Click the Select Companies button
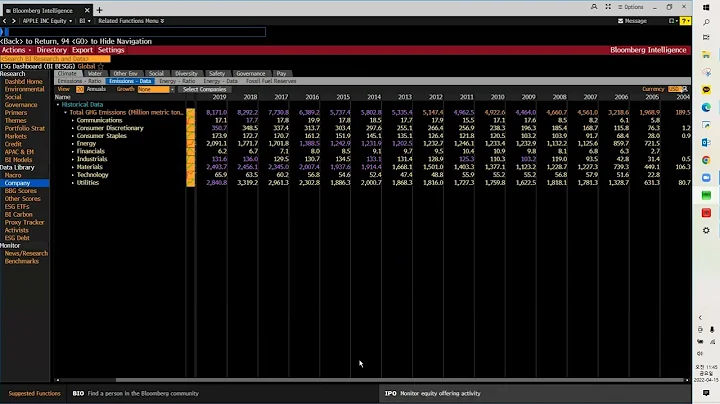The image size is (720, 404). 204,89
